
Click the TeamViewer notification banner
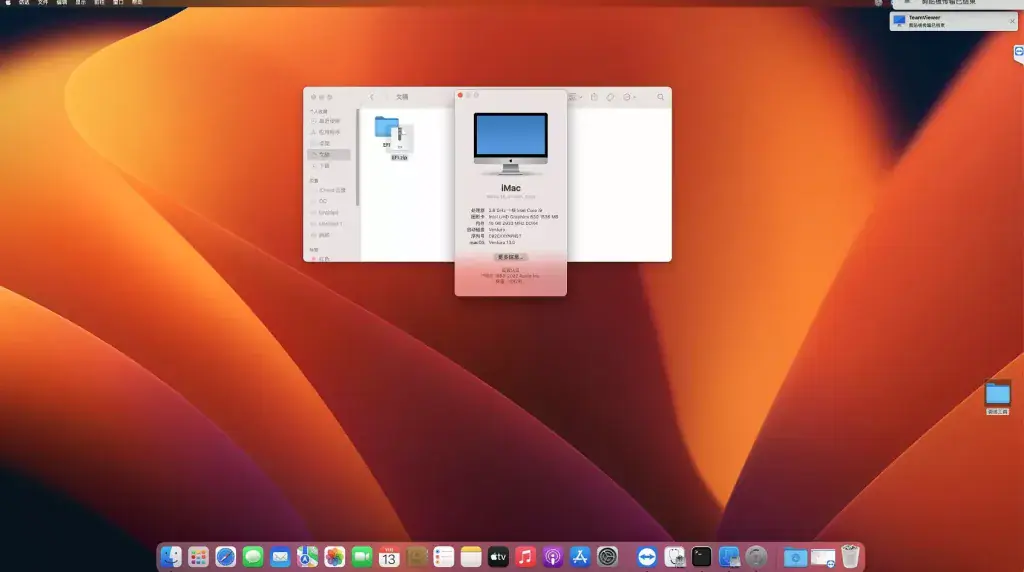(952, 22)
